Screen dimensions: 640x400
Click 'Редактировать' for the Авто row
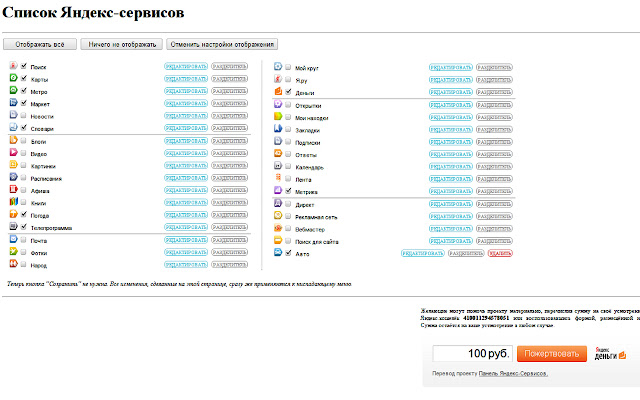pyautogui.click(x=422, y=253)
